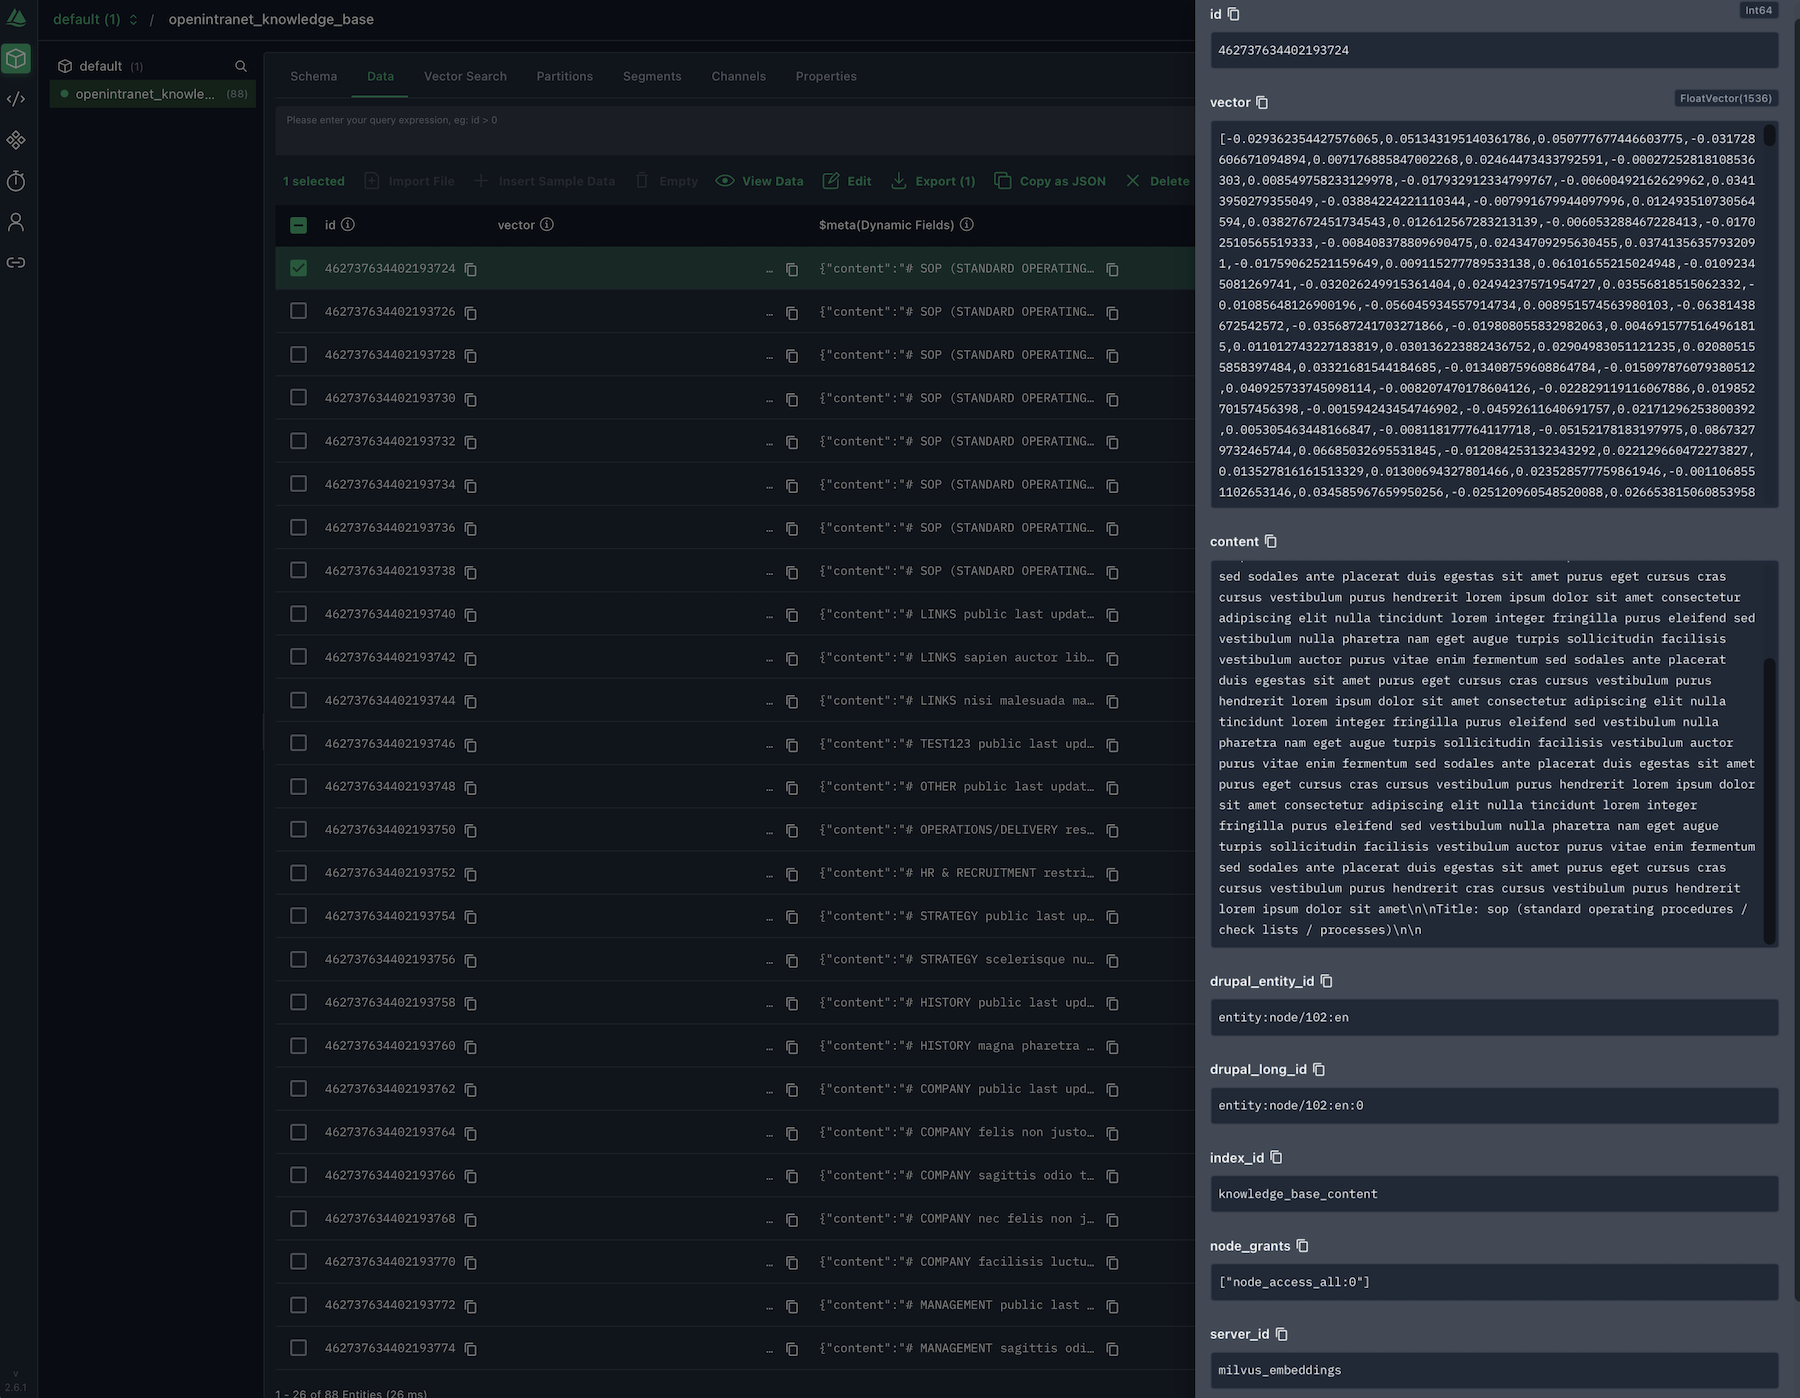This screenshot has height=1398, width=1800.
Task: Click the info icon next to $meta(Dynamic Fields)
Action: point(966,225)
